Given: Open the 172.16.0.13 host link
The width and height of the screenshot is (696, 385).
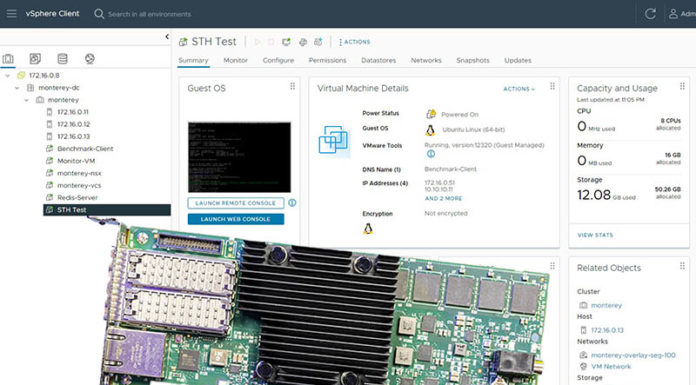Looking at the screenshot, I should coord(607,330).
